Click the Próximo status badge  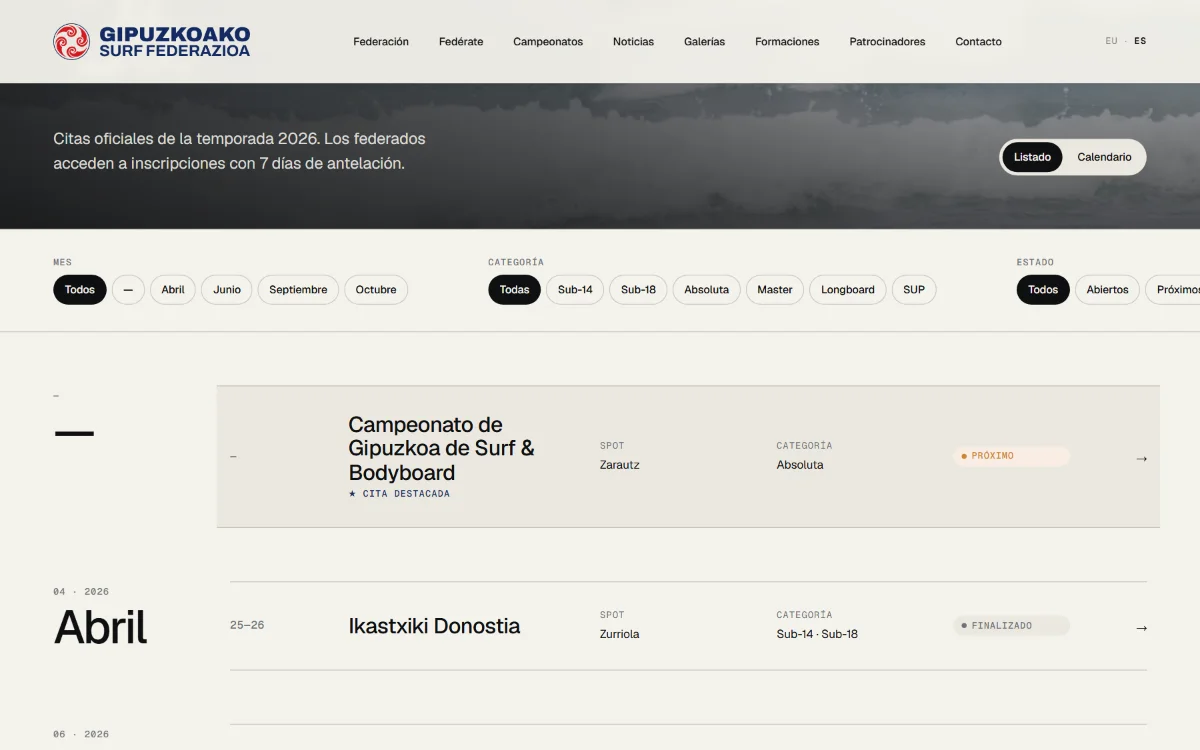pos(1011,456)
